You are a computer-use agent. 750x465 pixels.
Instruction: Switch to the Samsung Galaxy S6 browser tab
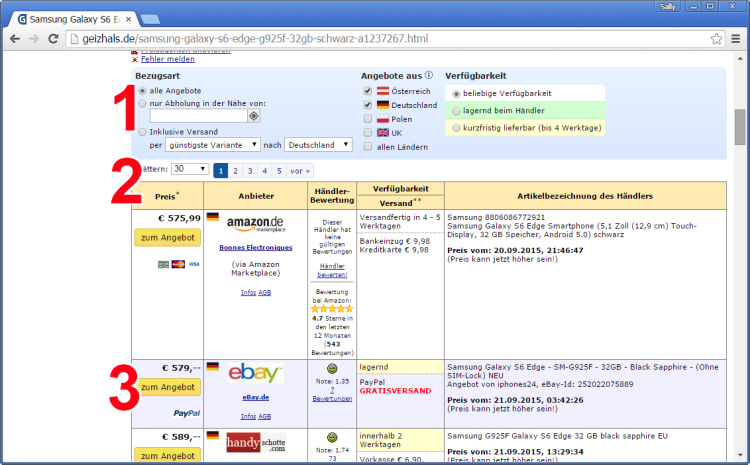[x=70, y=19]
